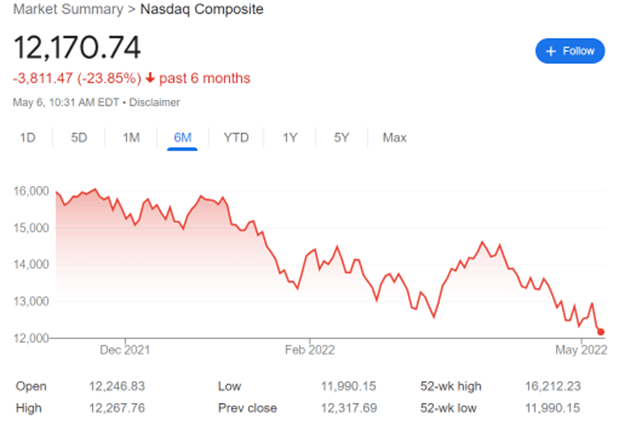Click the Follow button
The image size is (633, 425).
coord(569,50)
